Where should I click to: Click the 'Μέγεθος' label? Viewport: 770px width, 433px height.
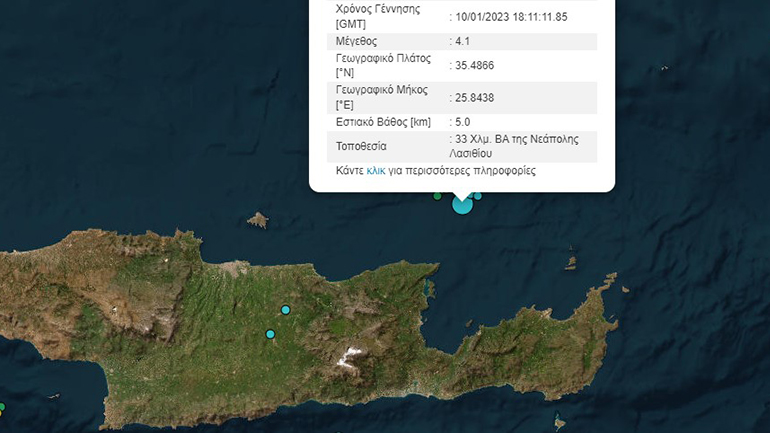[x=357, y=41]
